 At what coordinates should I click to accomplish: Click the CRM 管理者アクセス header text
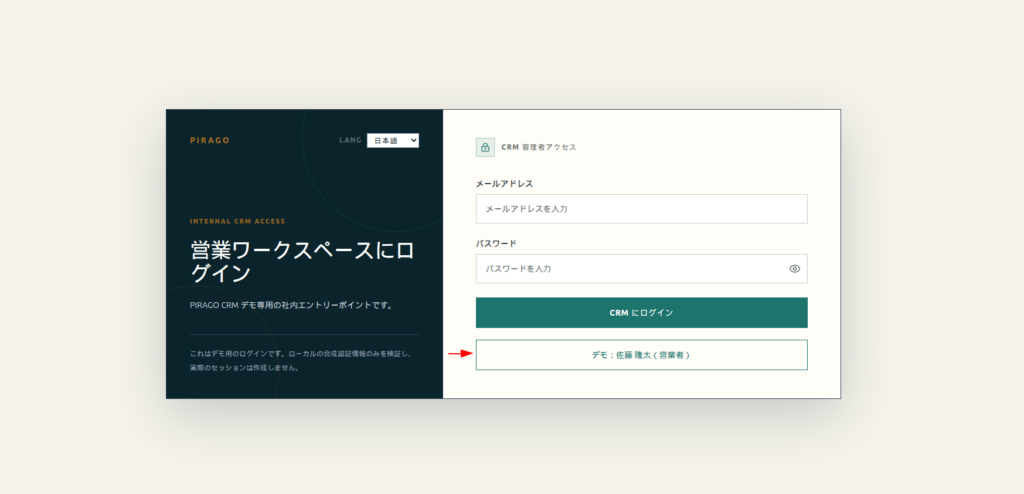539,148
